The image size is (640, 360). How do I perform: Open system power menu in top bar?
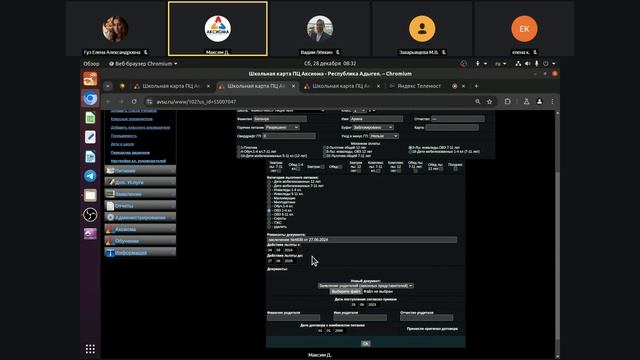(548, 64)
